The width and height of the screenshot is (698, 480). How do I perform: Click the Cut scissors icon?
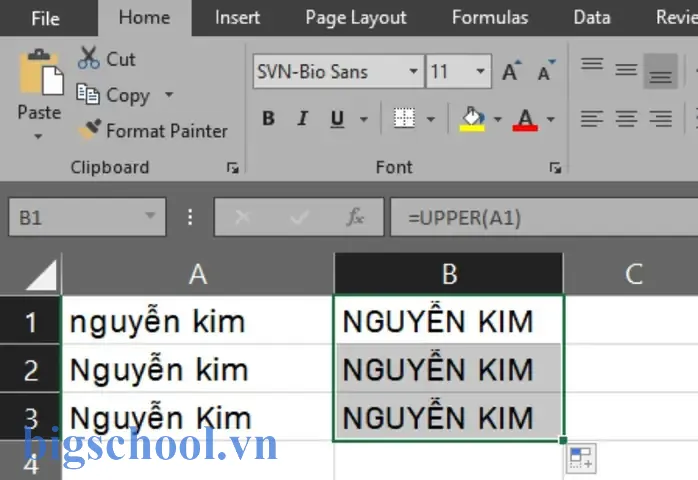pyautogui.click(x=89, y=58)
